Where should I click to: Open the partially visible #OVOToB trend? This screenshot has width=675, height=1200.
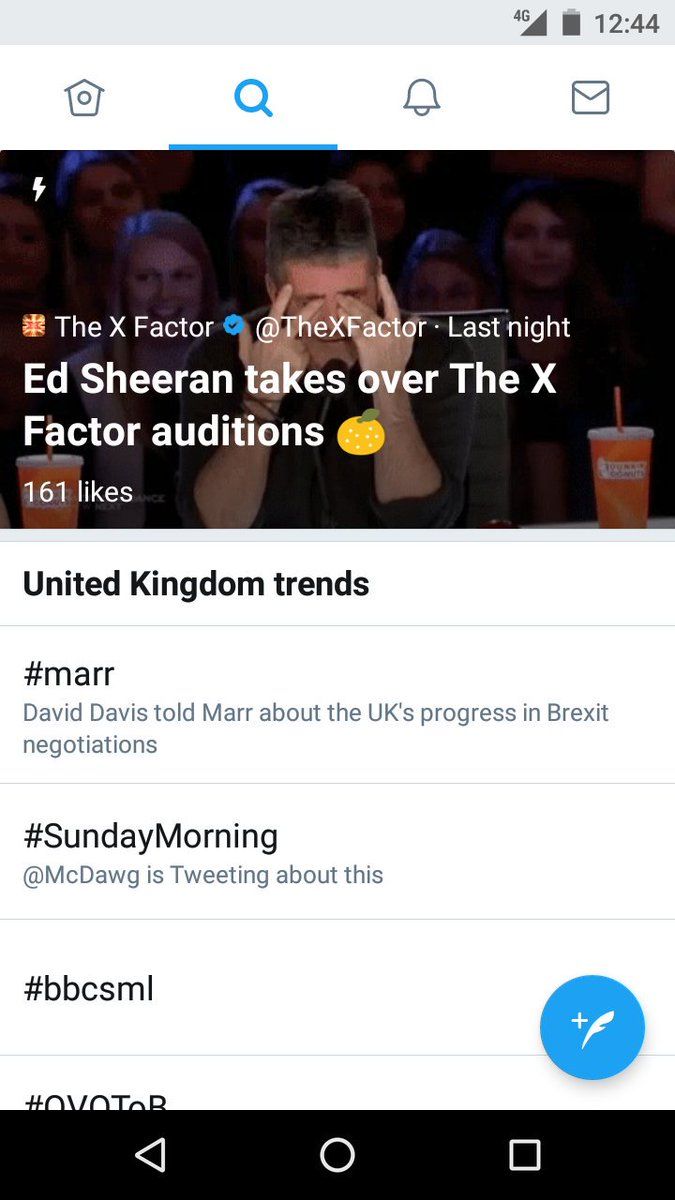pyautogui.click(x=95, y=1098)
